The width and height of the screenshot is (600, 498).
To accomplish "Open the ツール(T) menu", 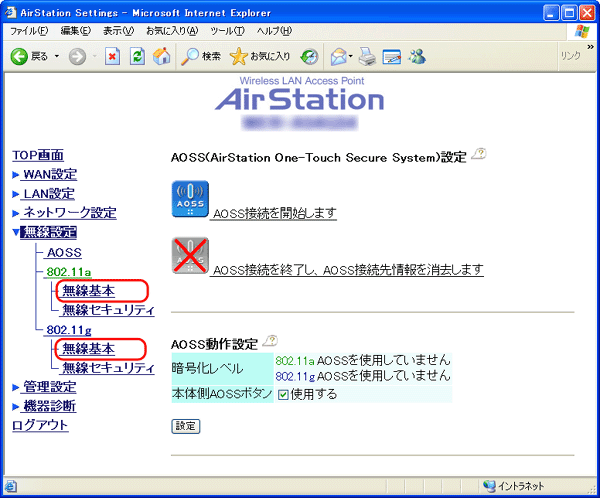I will click(x=227, y=31).
